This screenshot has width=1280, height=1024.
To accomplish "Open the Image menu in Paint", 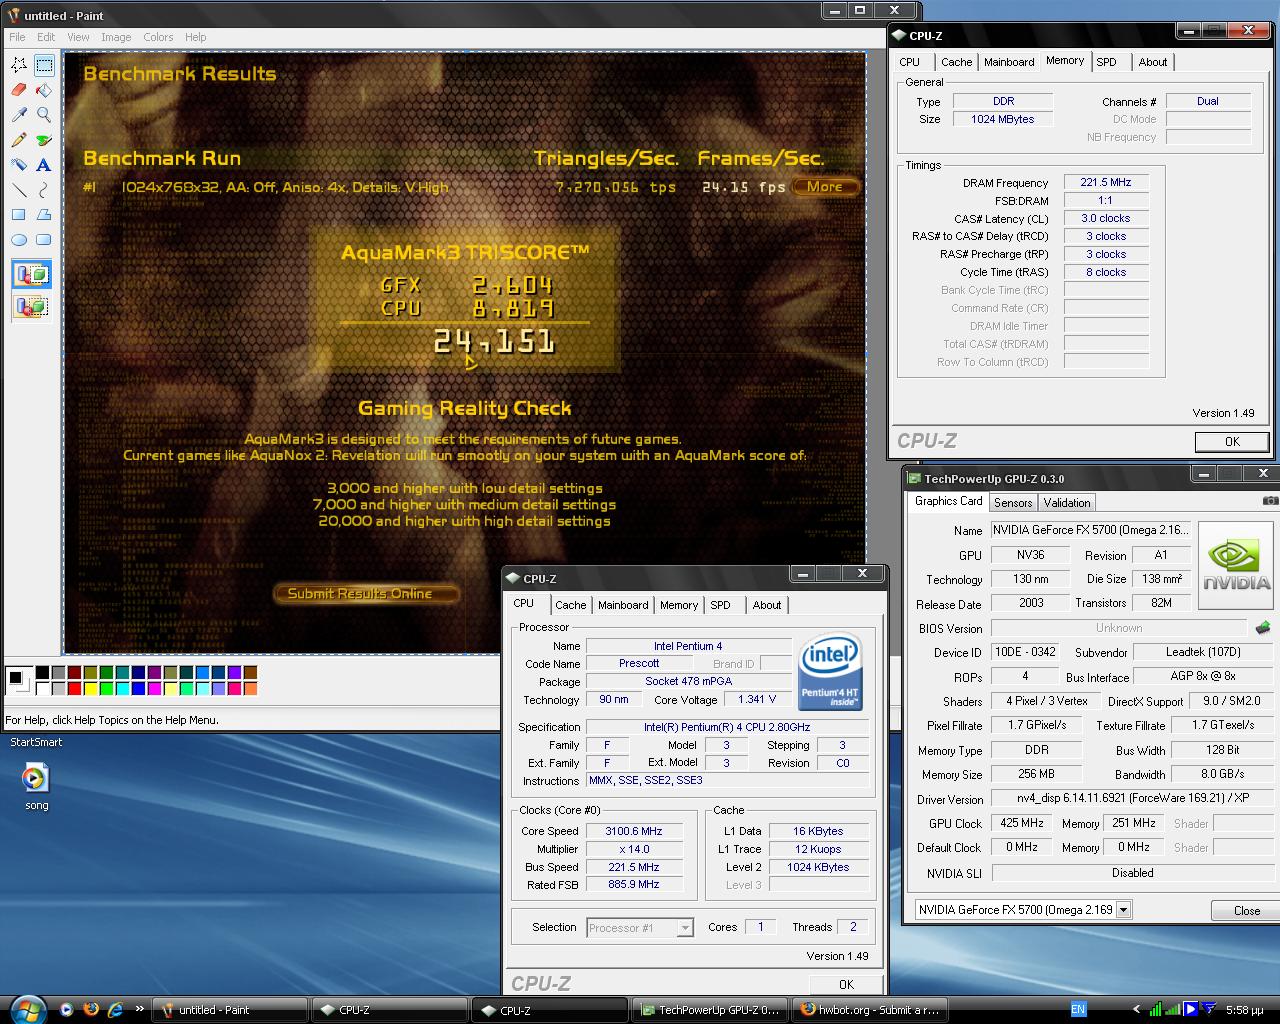I will click(x=116, y=37).
